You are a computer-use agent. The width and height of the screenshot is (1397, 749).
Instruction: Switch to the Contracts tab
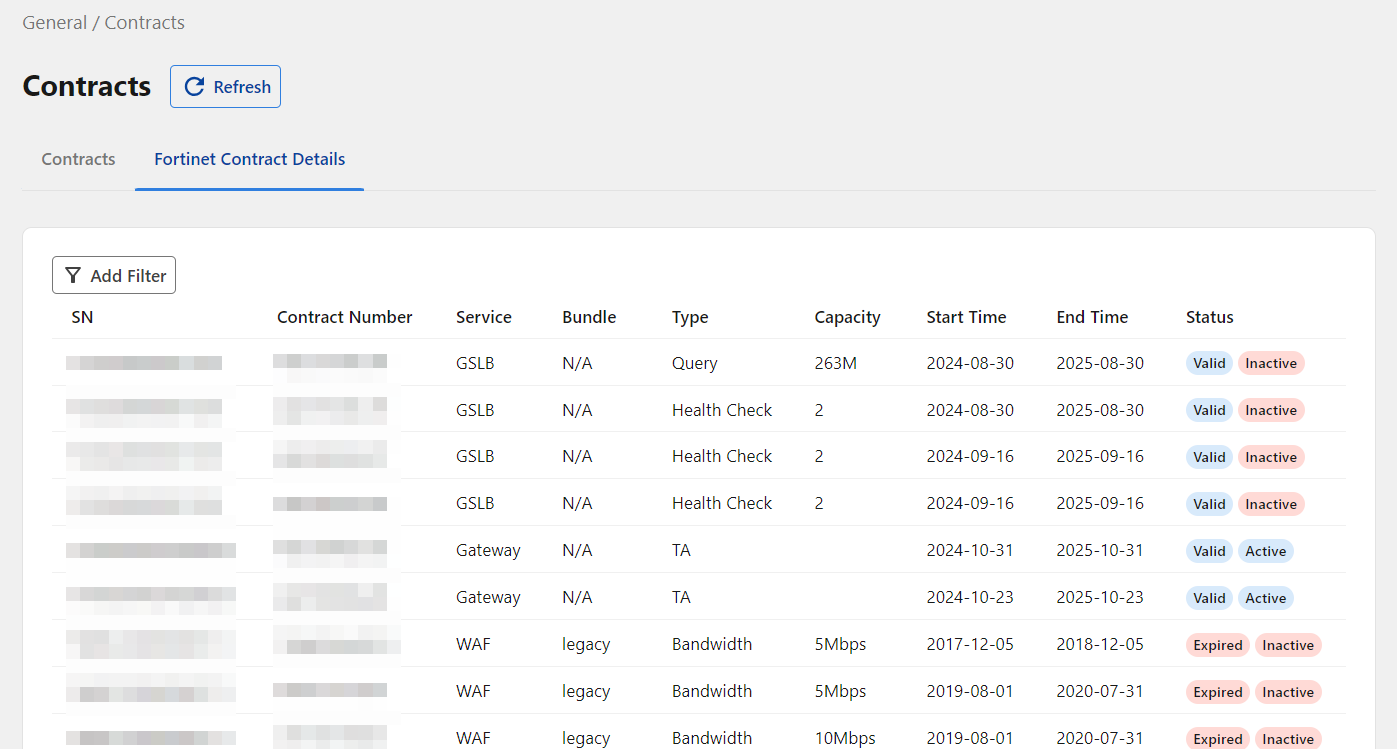coord(78,159)
